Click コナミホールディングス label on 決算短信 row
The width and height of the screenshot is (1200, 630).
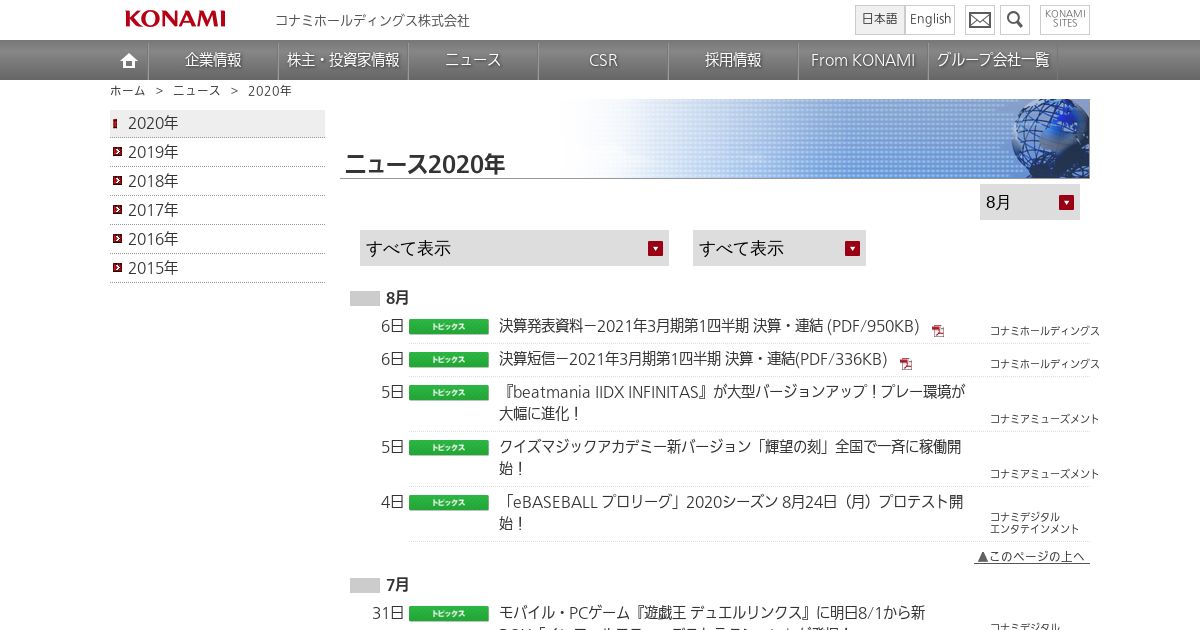(1045, 364)
